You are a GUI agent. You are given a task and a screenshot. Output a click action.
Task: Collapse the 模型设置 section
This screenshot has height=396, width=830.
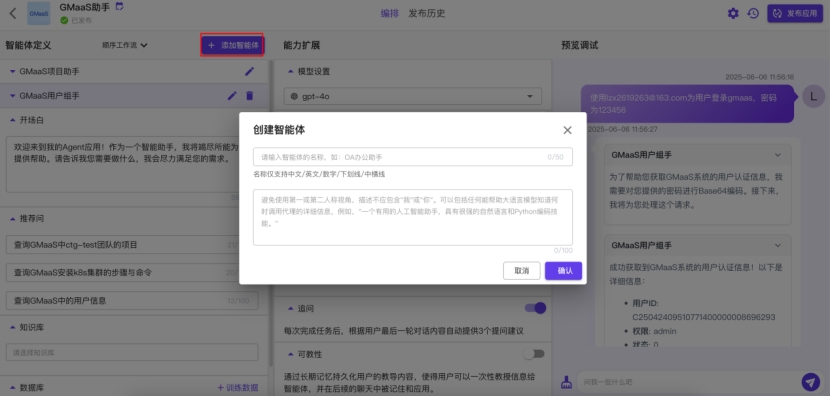click(291, 71)
